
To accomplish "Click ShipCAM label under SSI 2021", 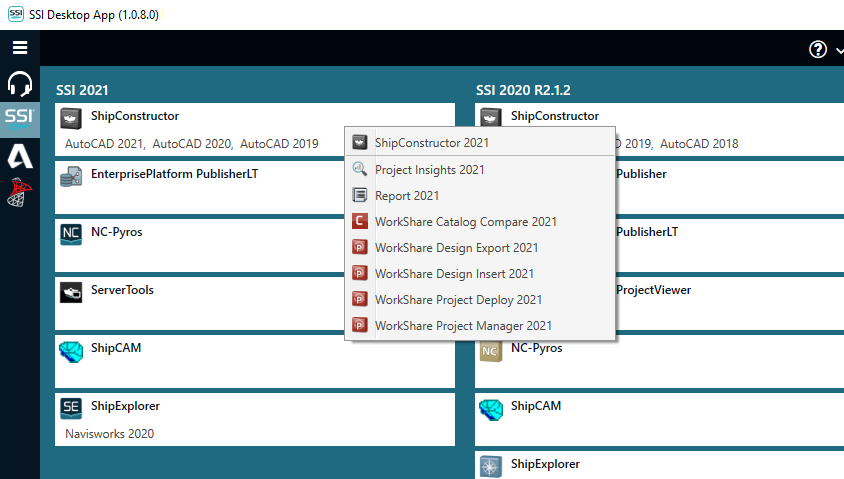I will [x=116, y=348].
